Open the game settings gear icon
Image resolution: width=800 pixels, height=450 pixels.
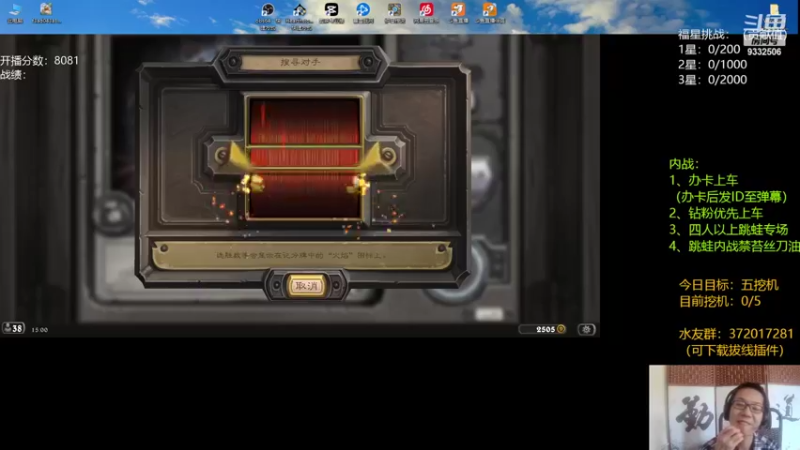(x=586, y=330)
